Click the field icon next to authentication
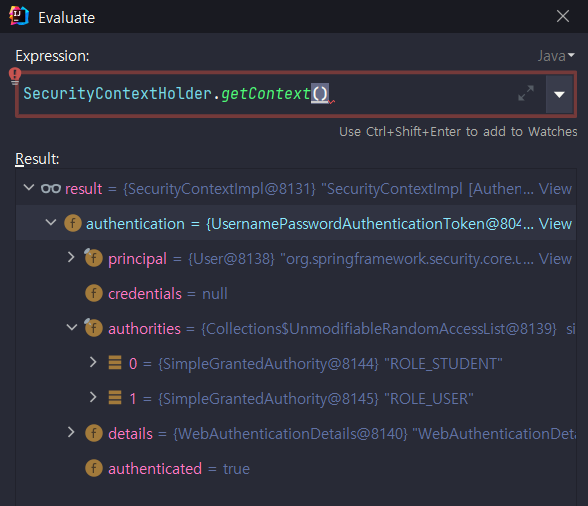The width and height of the screenshot is (588, 506). 73,223
